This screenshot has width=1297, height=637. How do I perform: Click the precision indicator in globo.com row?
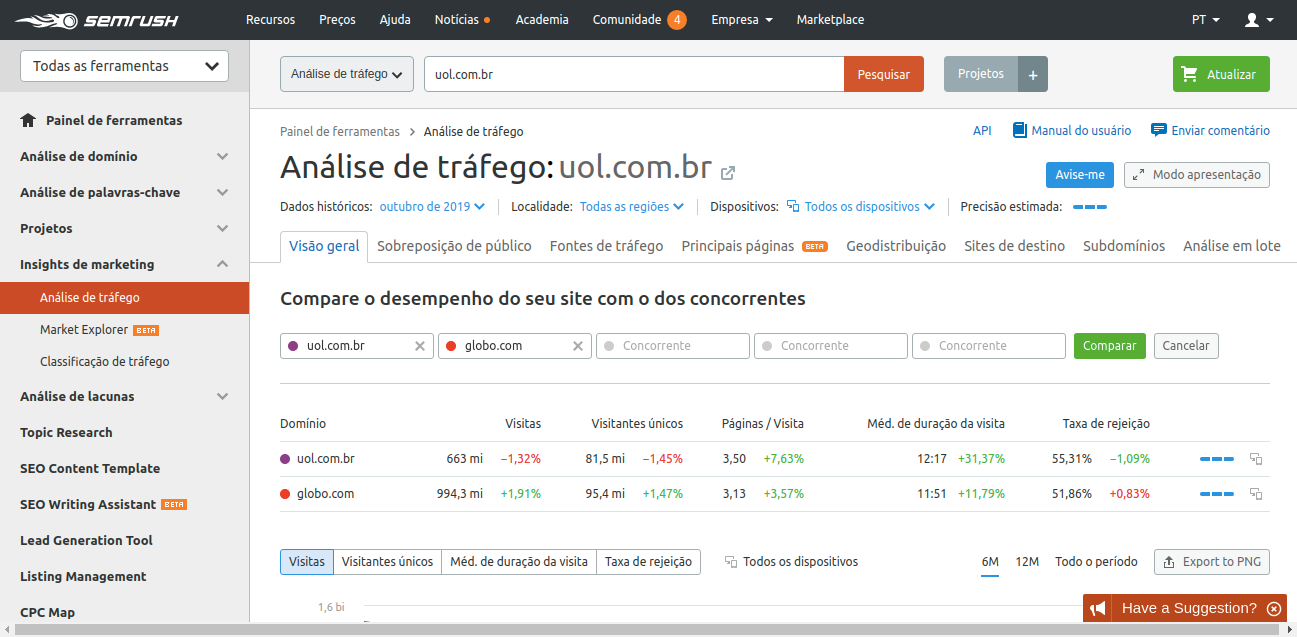1217,494
